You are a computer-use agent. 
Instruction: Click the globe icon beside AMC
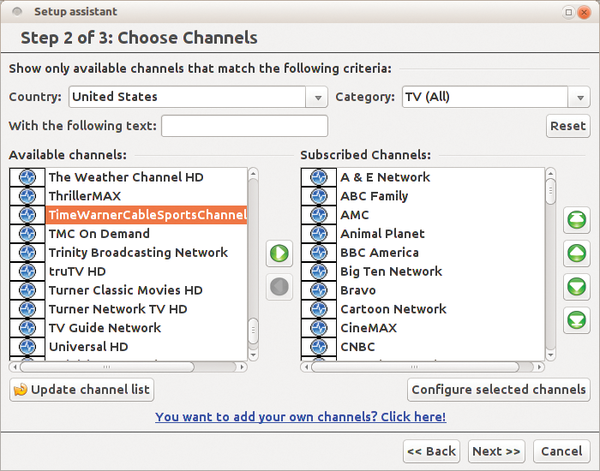click(x=319, y=215)
